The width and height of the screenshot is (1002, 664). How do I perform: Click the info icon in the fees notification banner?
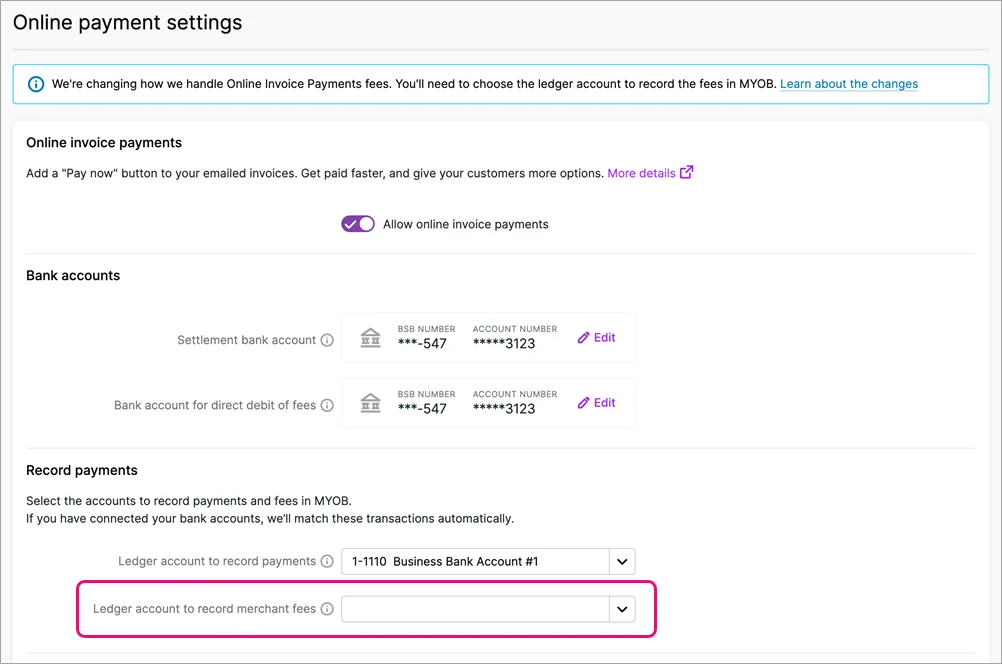[36, 84]
